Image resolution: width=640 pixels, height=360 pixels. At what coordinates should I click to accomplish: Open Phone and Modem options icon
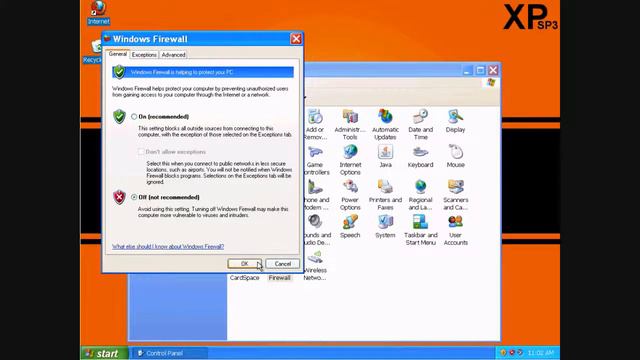coord(315,187)
